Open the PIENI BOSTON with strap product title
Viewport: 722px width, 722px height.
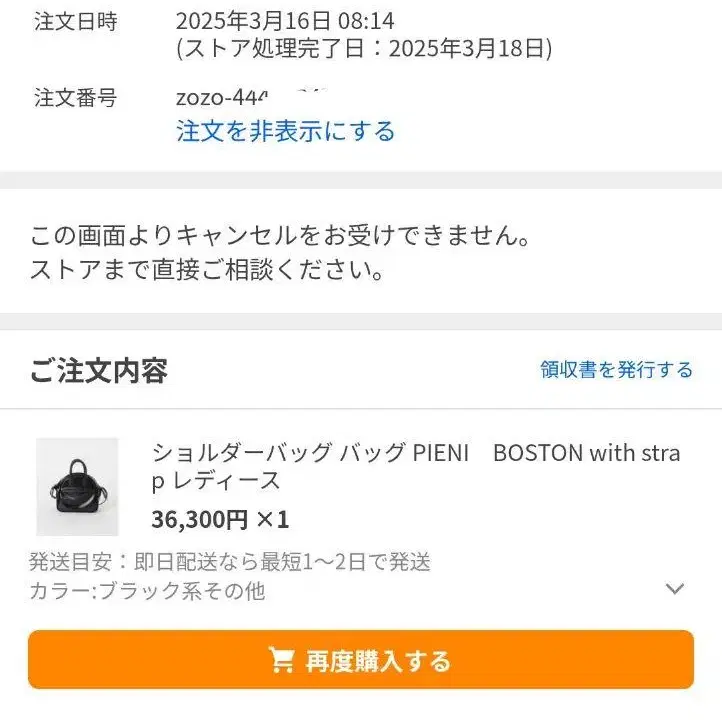coord(415,453)
